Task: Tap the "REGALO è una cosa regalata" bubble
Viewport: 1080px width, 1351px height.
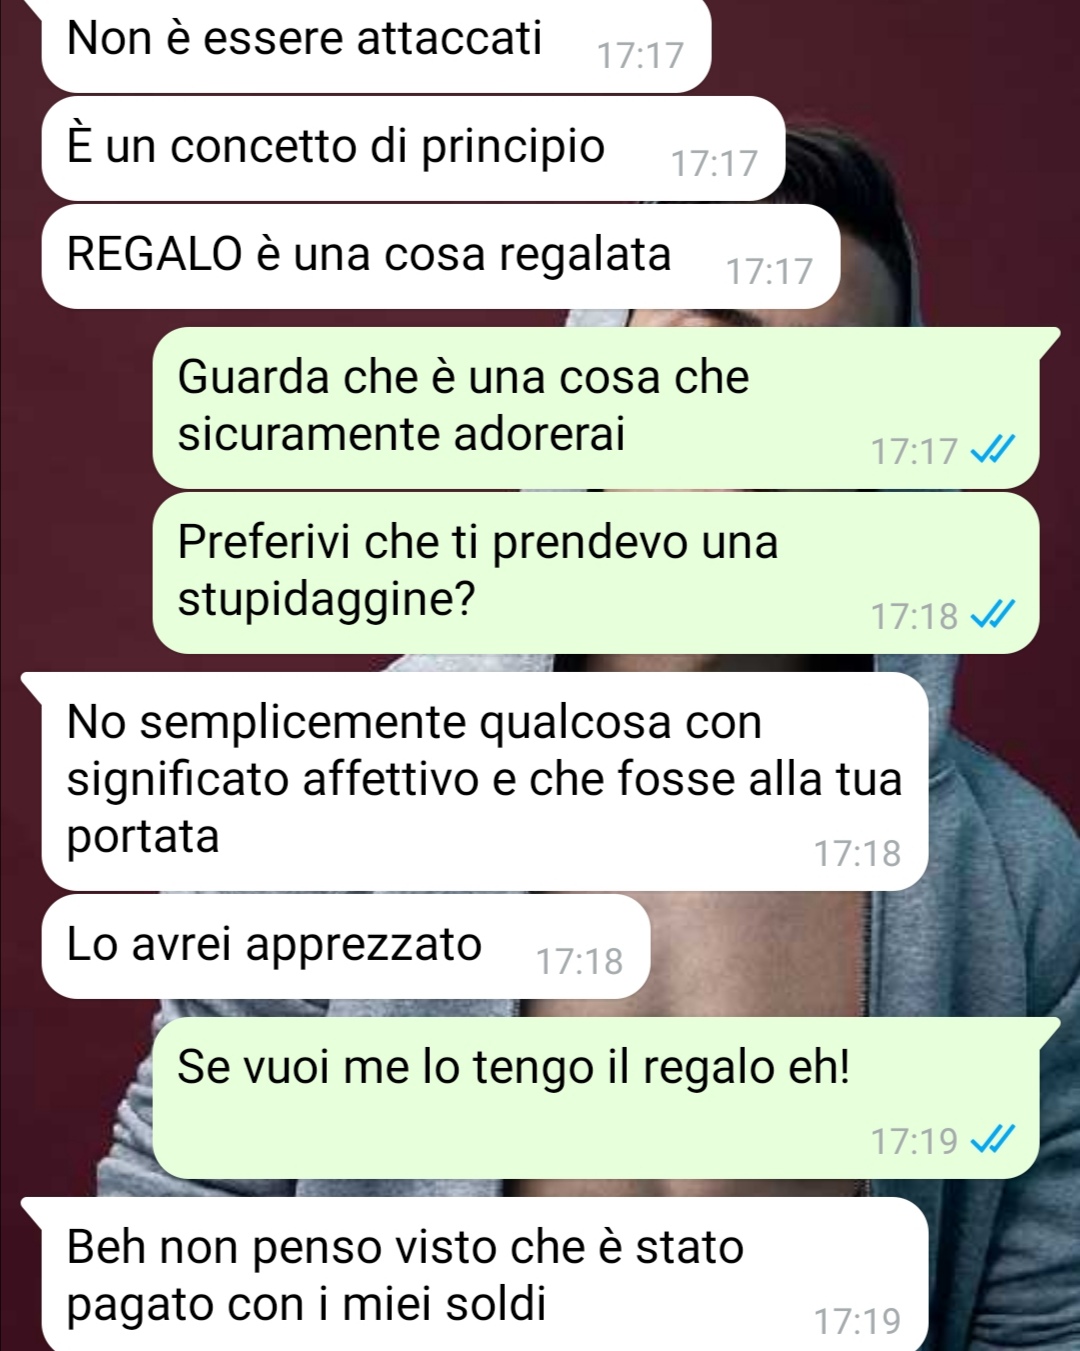Action: pos(440,256)
